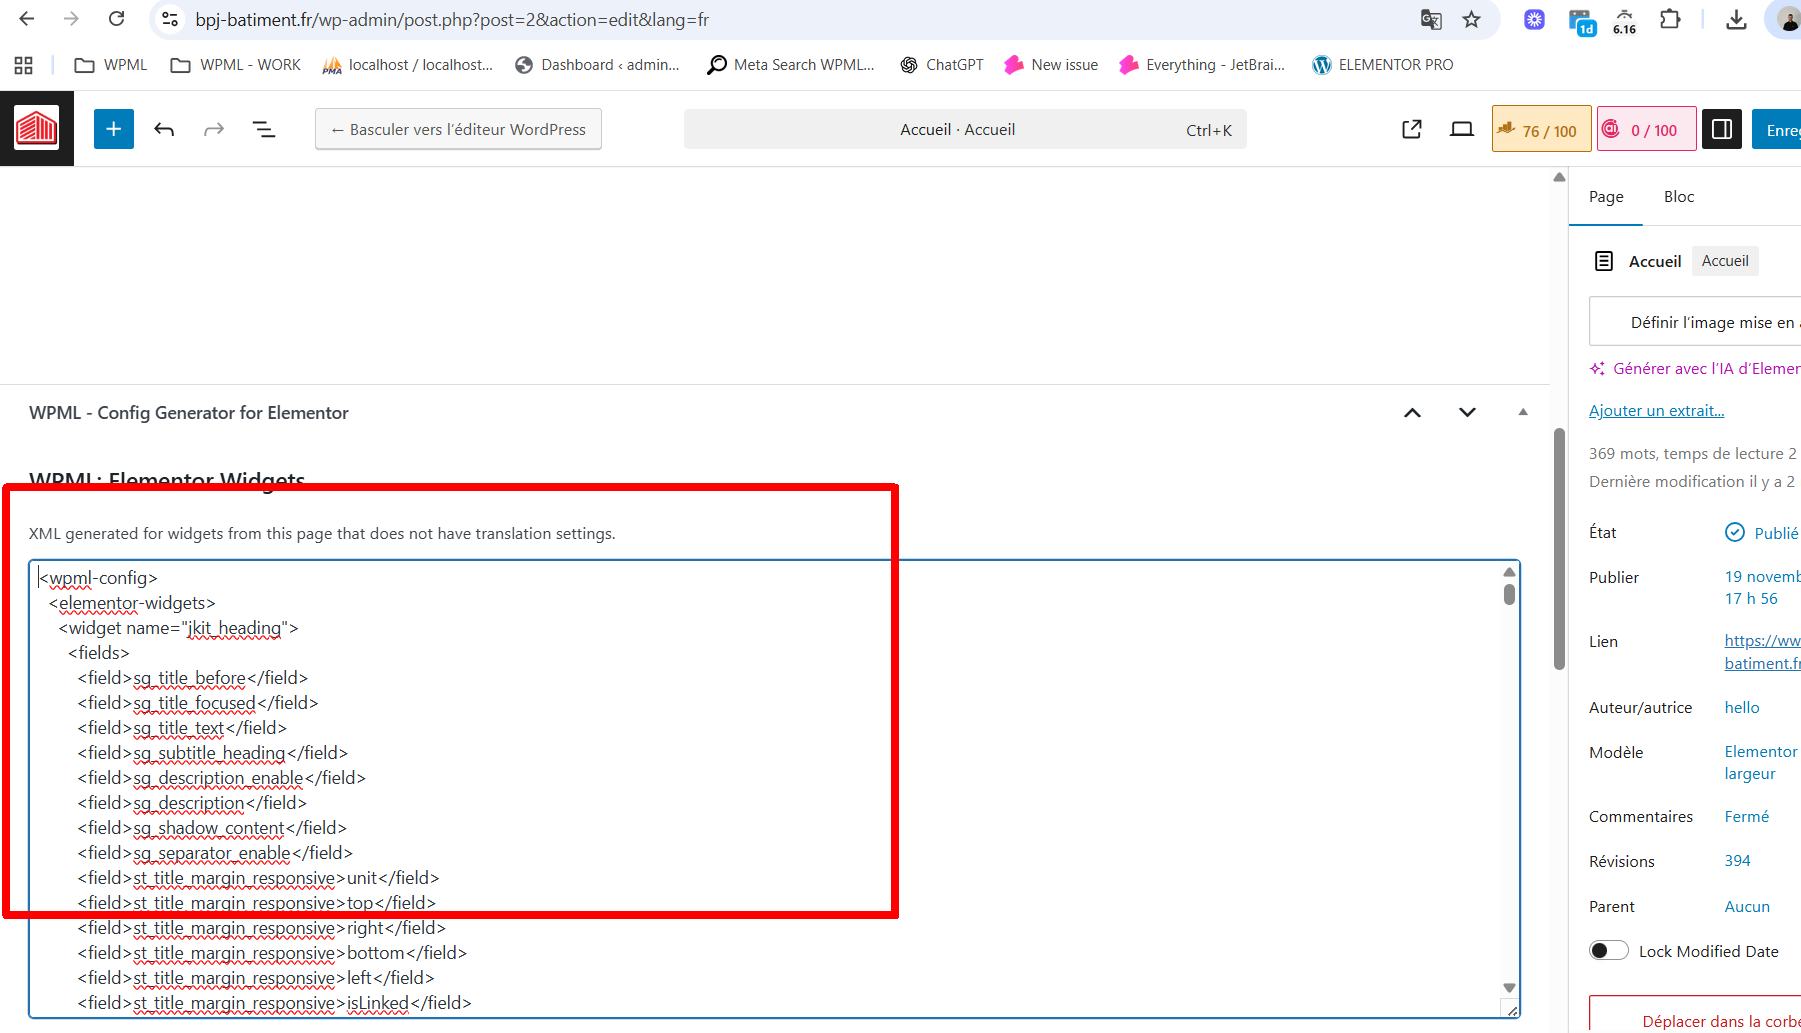Open the browser extensions puzzle menu

pyautogui.click(x=1670, y=19)
